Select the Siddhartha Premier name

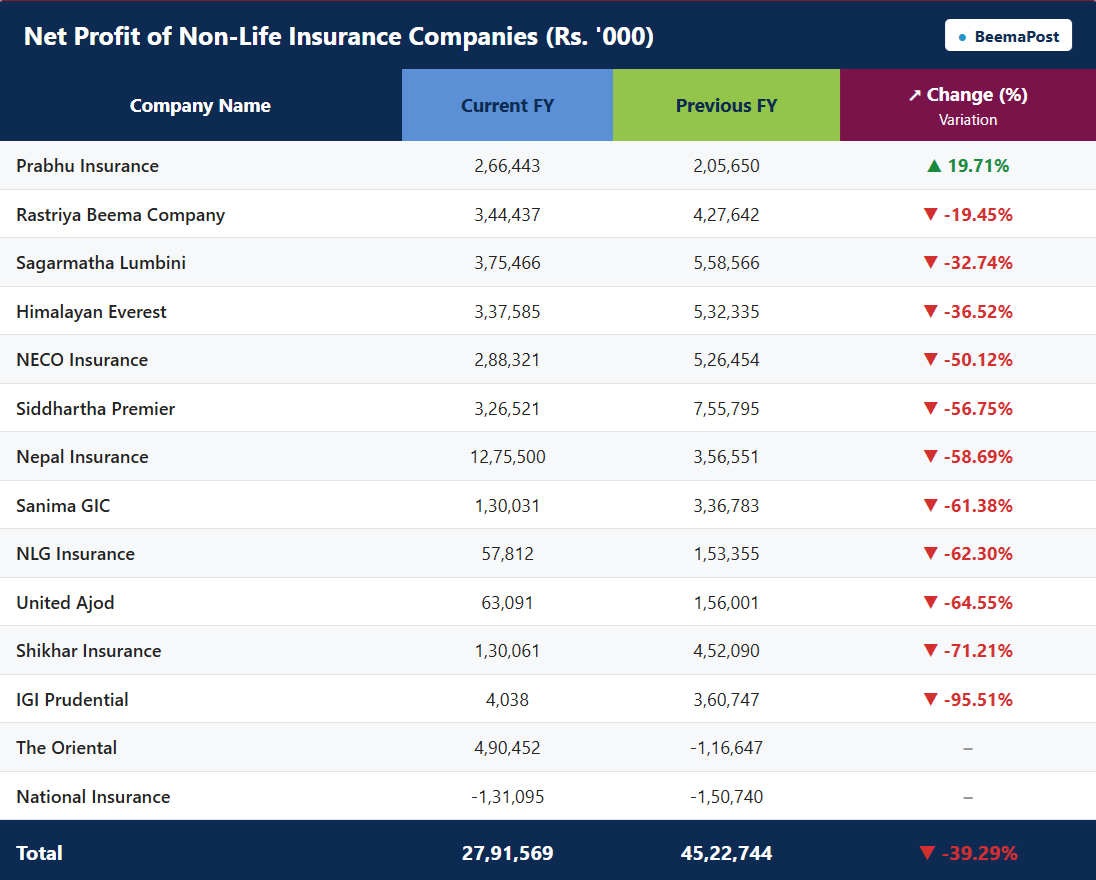pos(95,409)
